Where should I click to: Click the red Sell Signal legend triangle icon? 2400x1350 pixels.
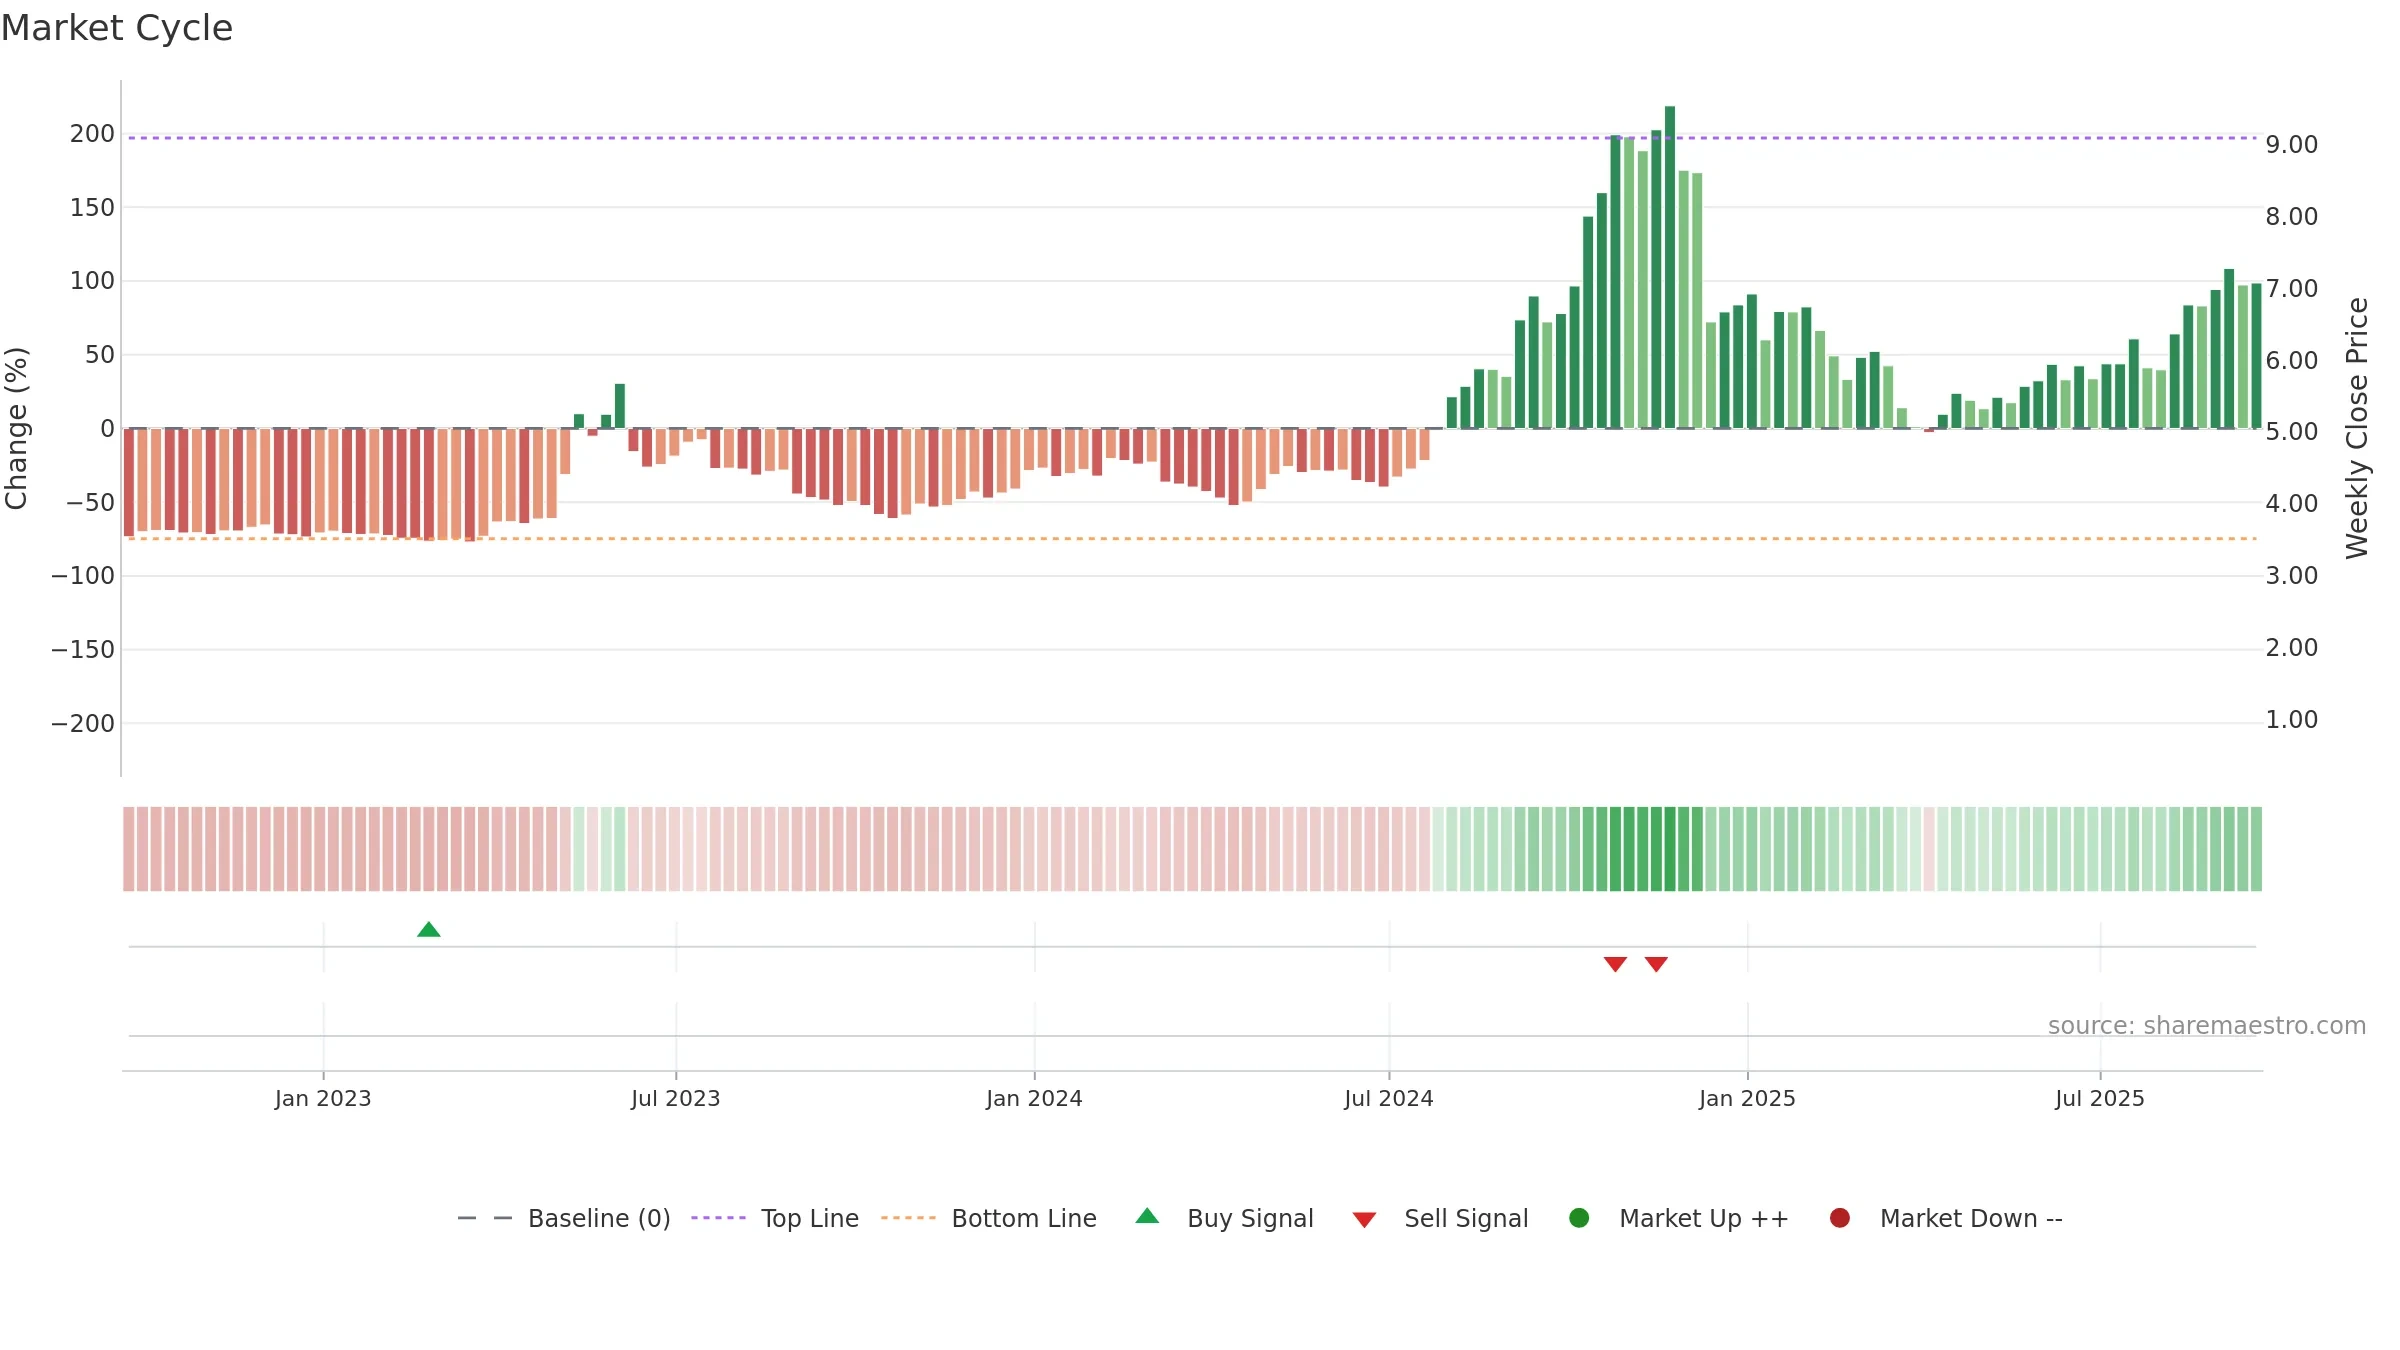tap(1364, 1220)
